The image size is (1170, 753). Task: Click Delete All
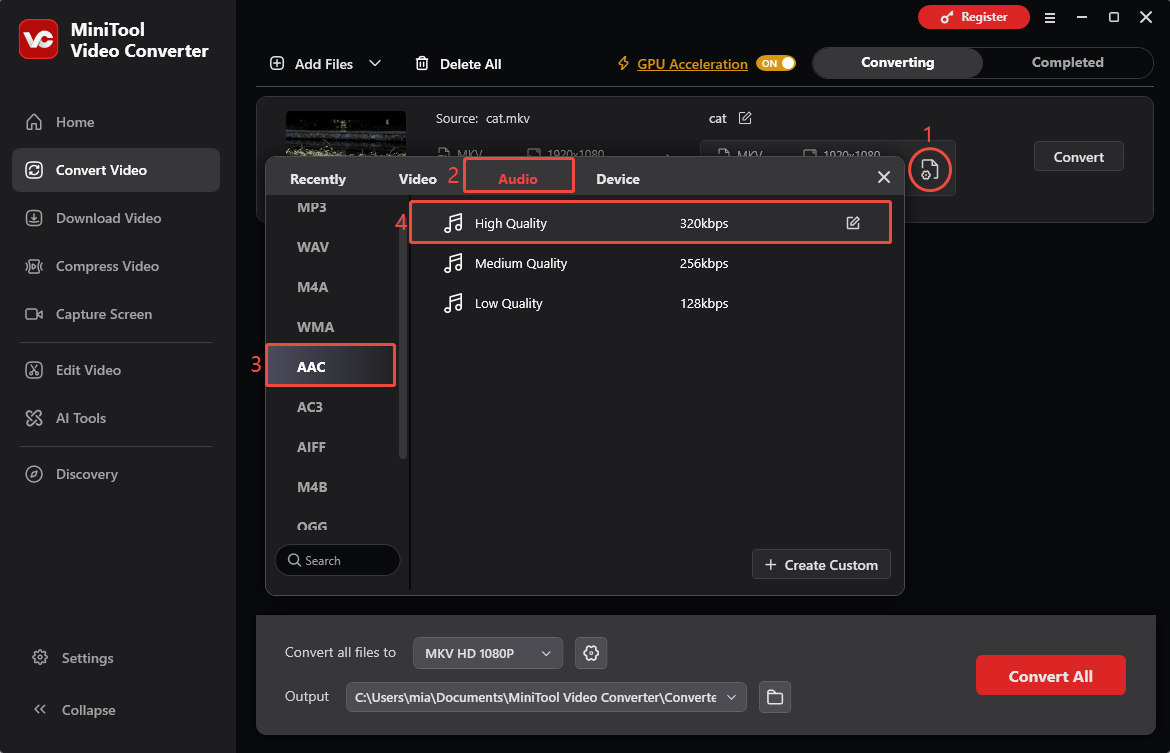[x=458, y=64]
